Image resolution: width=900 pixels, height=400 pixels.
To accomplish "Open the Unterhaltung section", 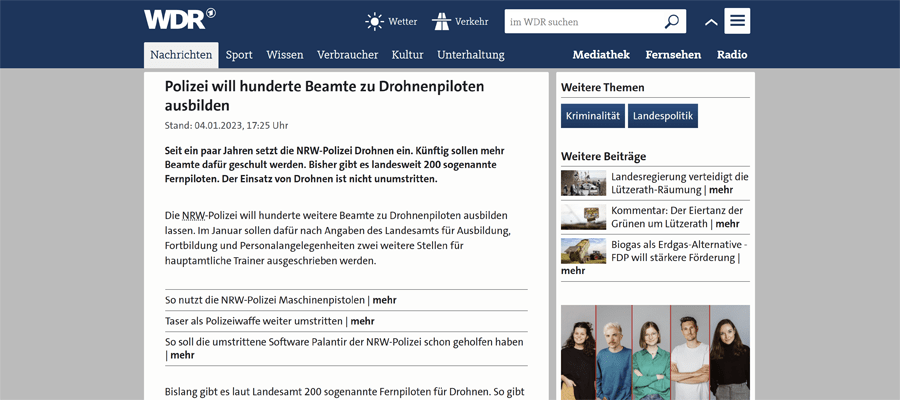I will pos(471,55).
